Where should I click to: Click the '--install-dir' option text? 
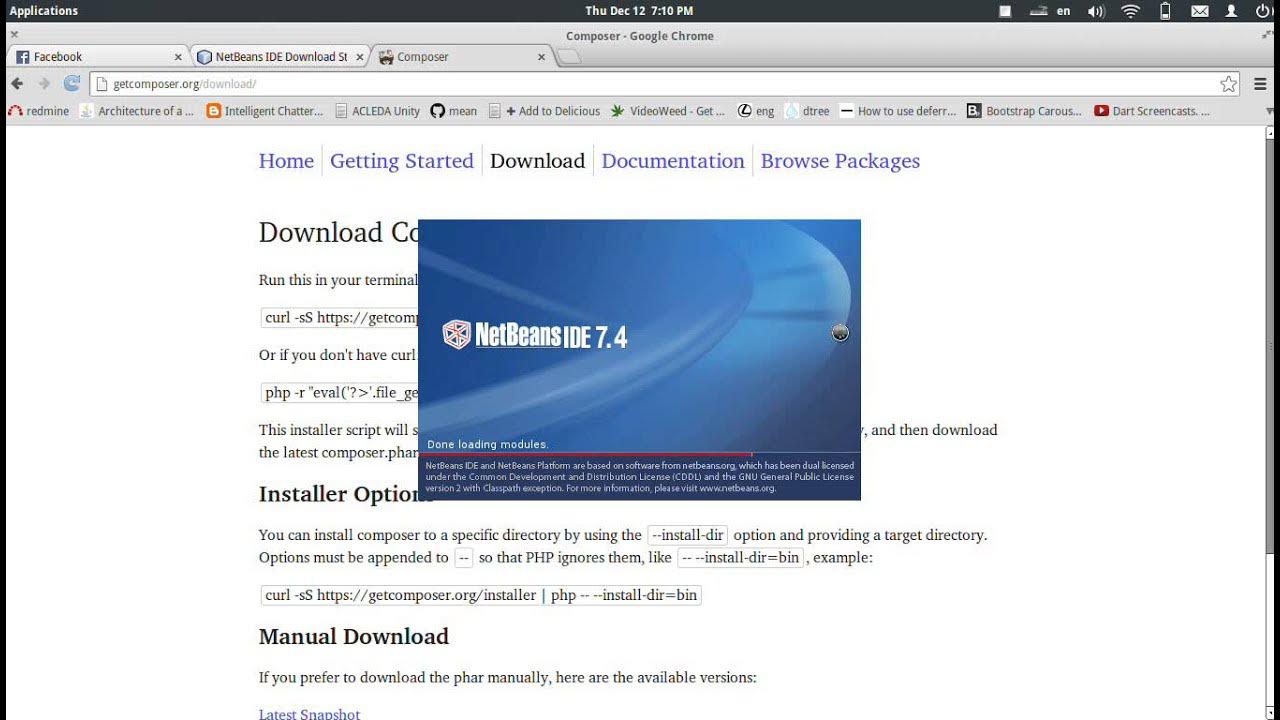click(x=687, y=535)
